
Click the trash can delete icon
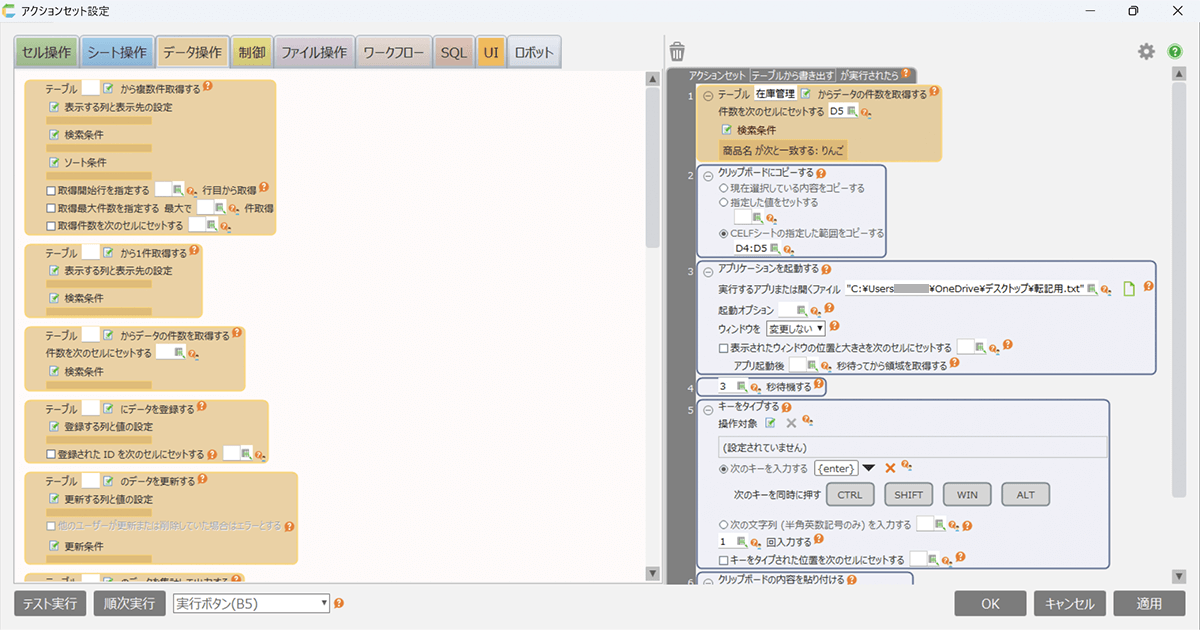click(x=677, y=52)
